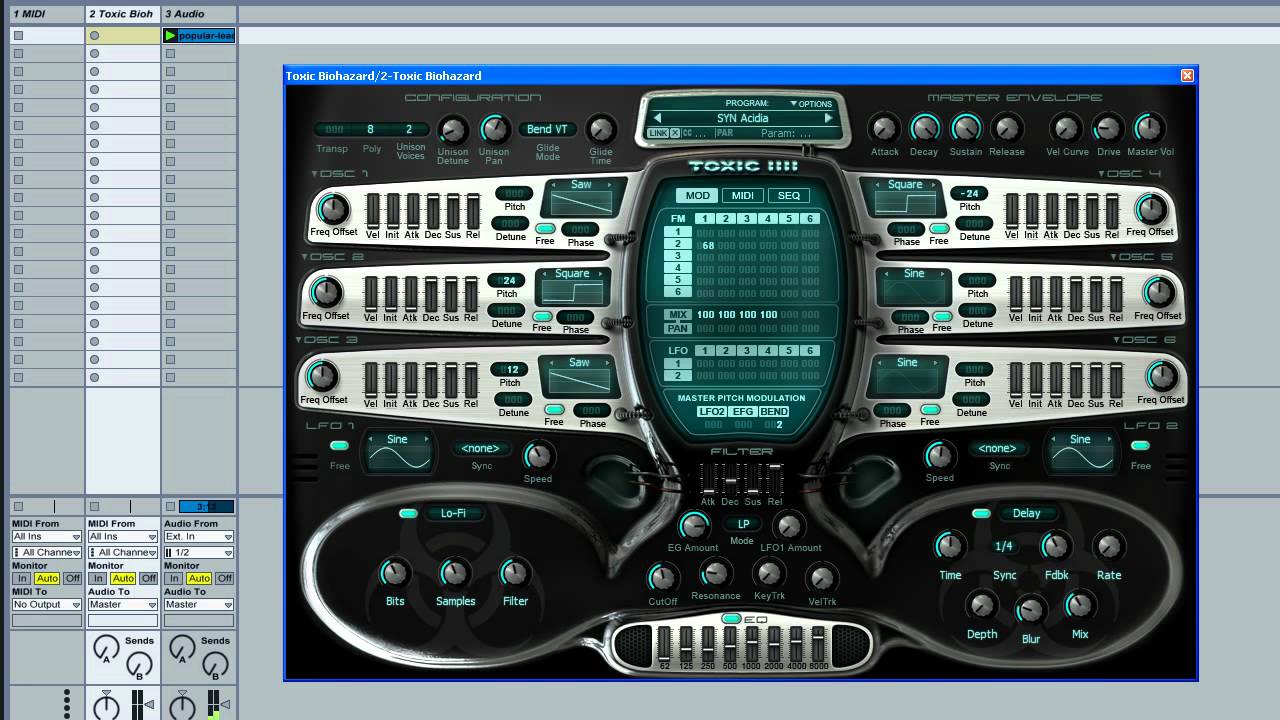The image size is (1280, 720).
Task: Click the master envelope Attack knob
Action: tap(884, 128)
